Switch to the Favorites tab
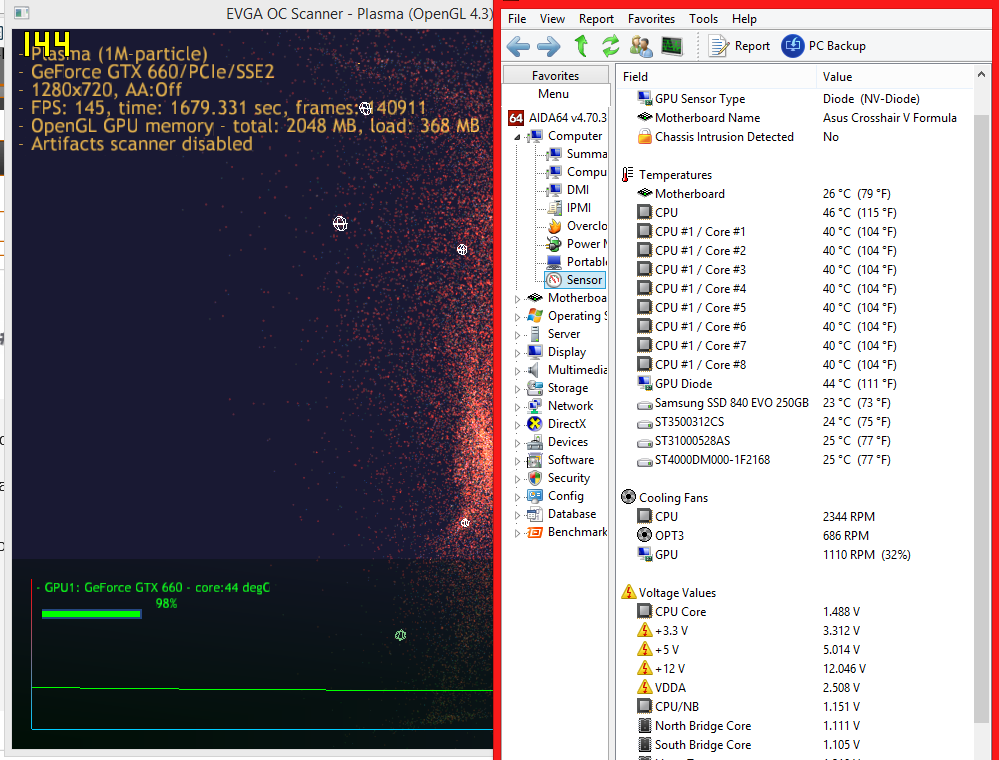999x760 pixels. tap(556, 75)
